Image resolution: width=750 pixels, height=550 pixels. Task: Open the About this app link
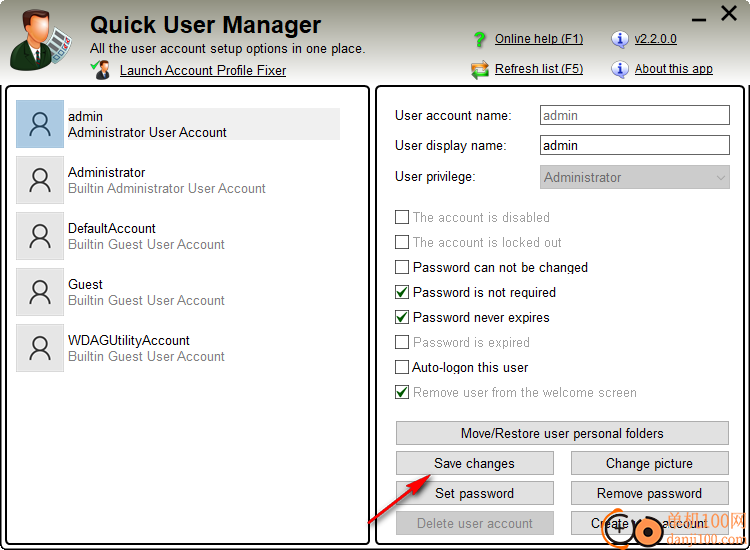(673, 69)
